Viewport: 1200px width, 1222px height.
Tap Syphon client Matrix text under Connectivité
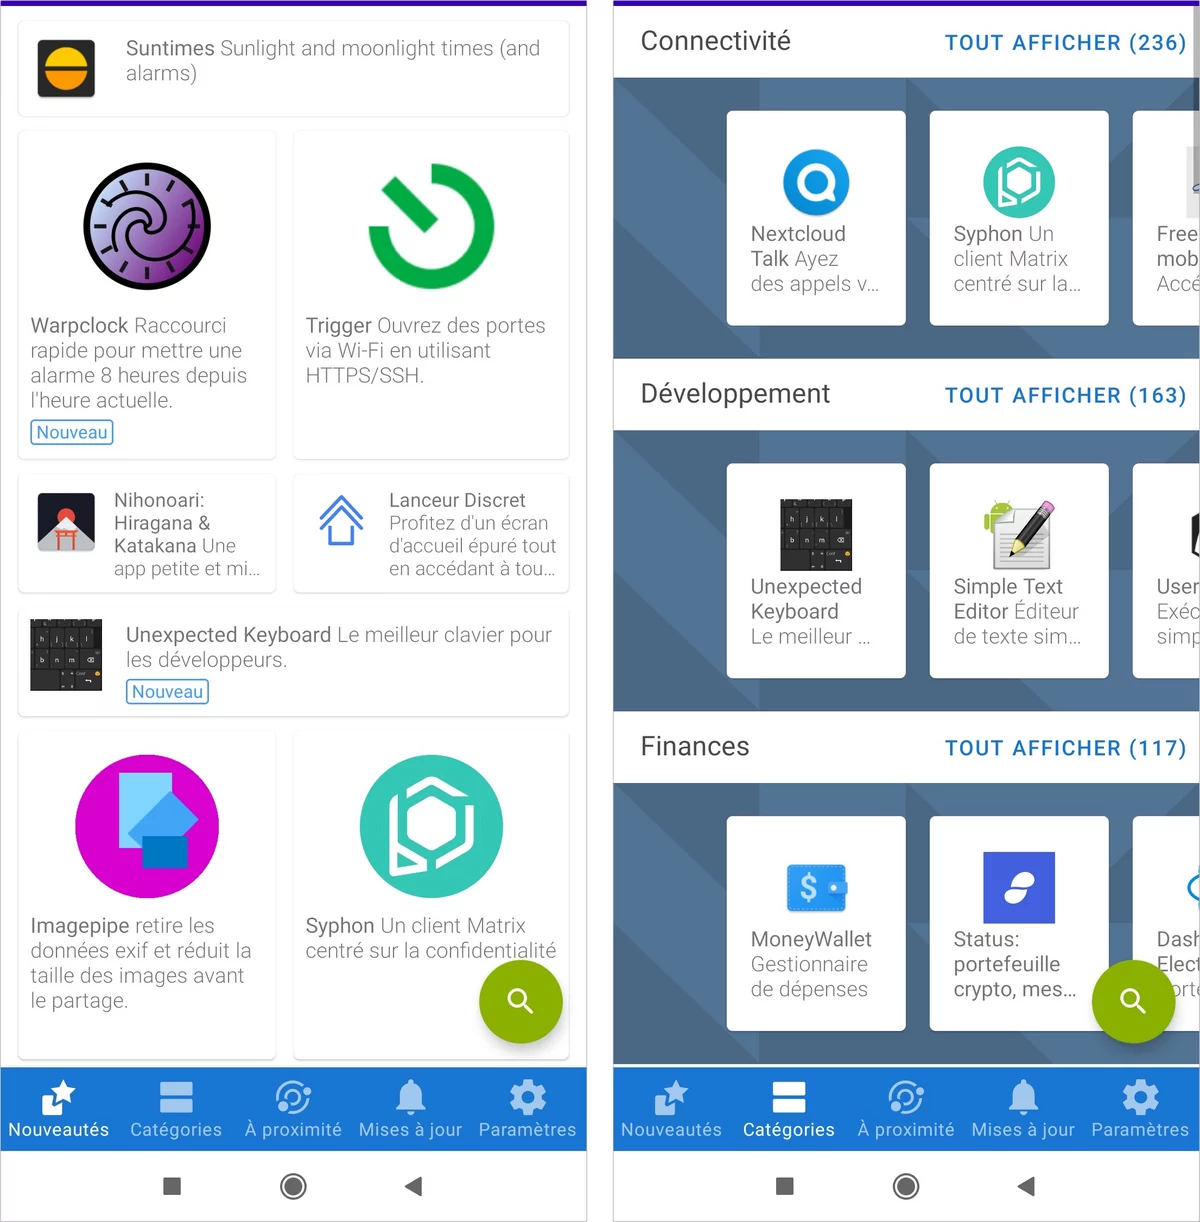1017,259
